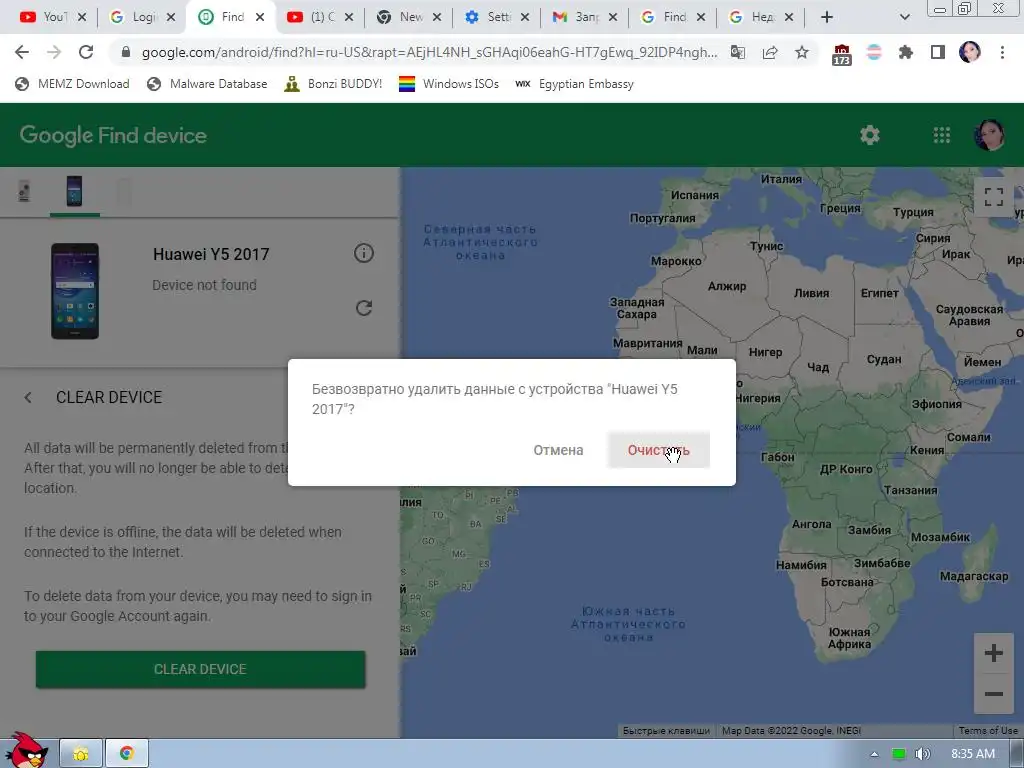
Task: Open the volume speaker tray icon
Action: point(922,754)
